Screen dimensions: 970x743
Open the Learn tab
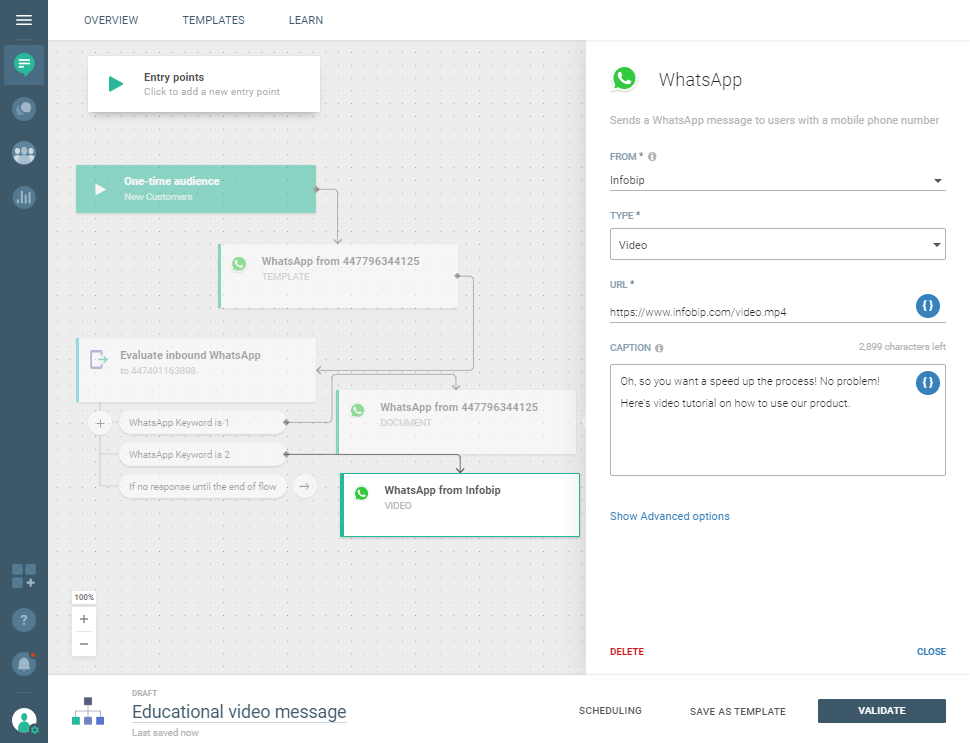pyautogui.click(x=305, y=20)
